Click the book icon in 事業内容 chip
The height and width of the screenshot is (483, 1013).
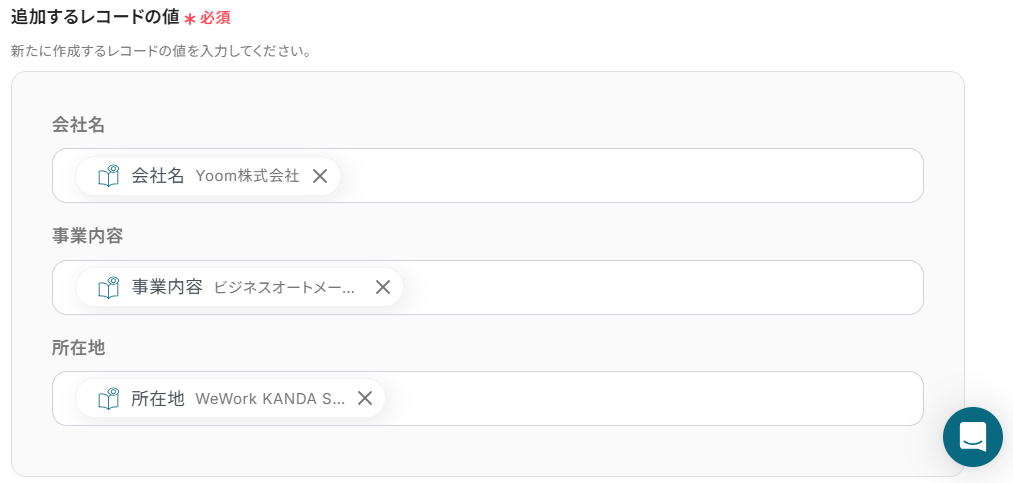[x=108, y=287]
